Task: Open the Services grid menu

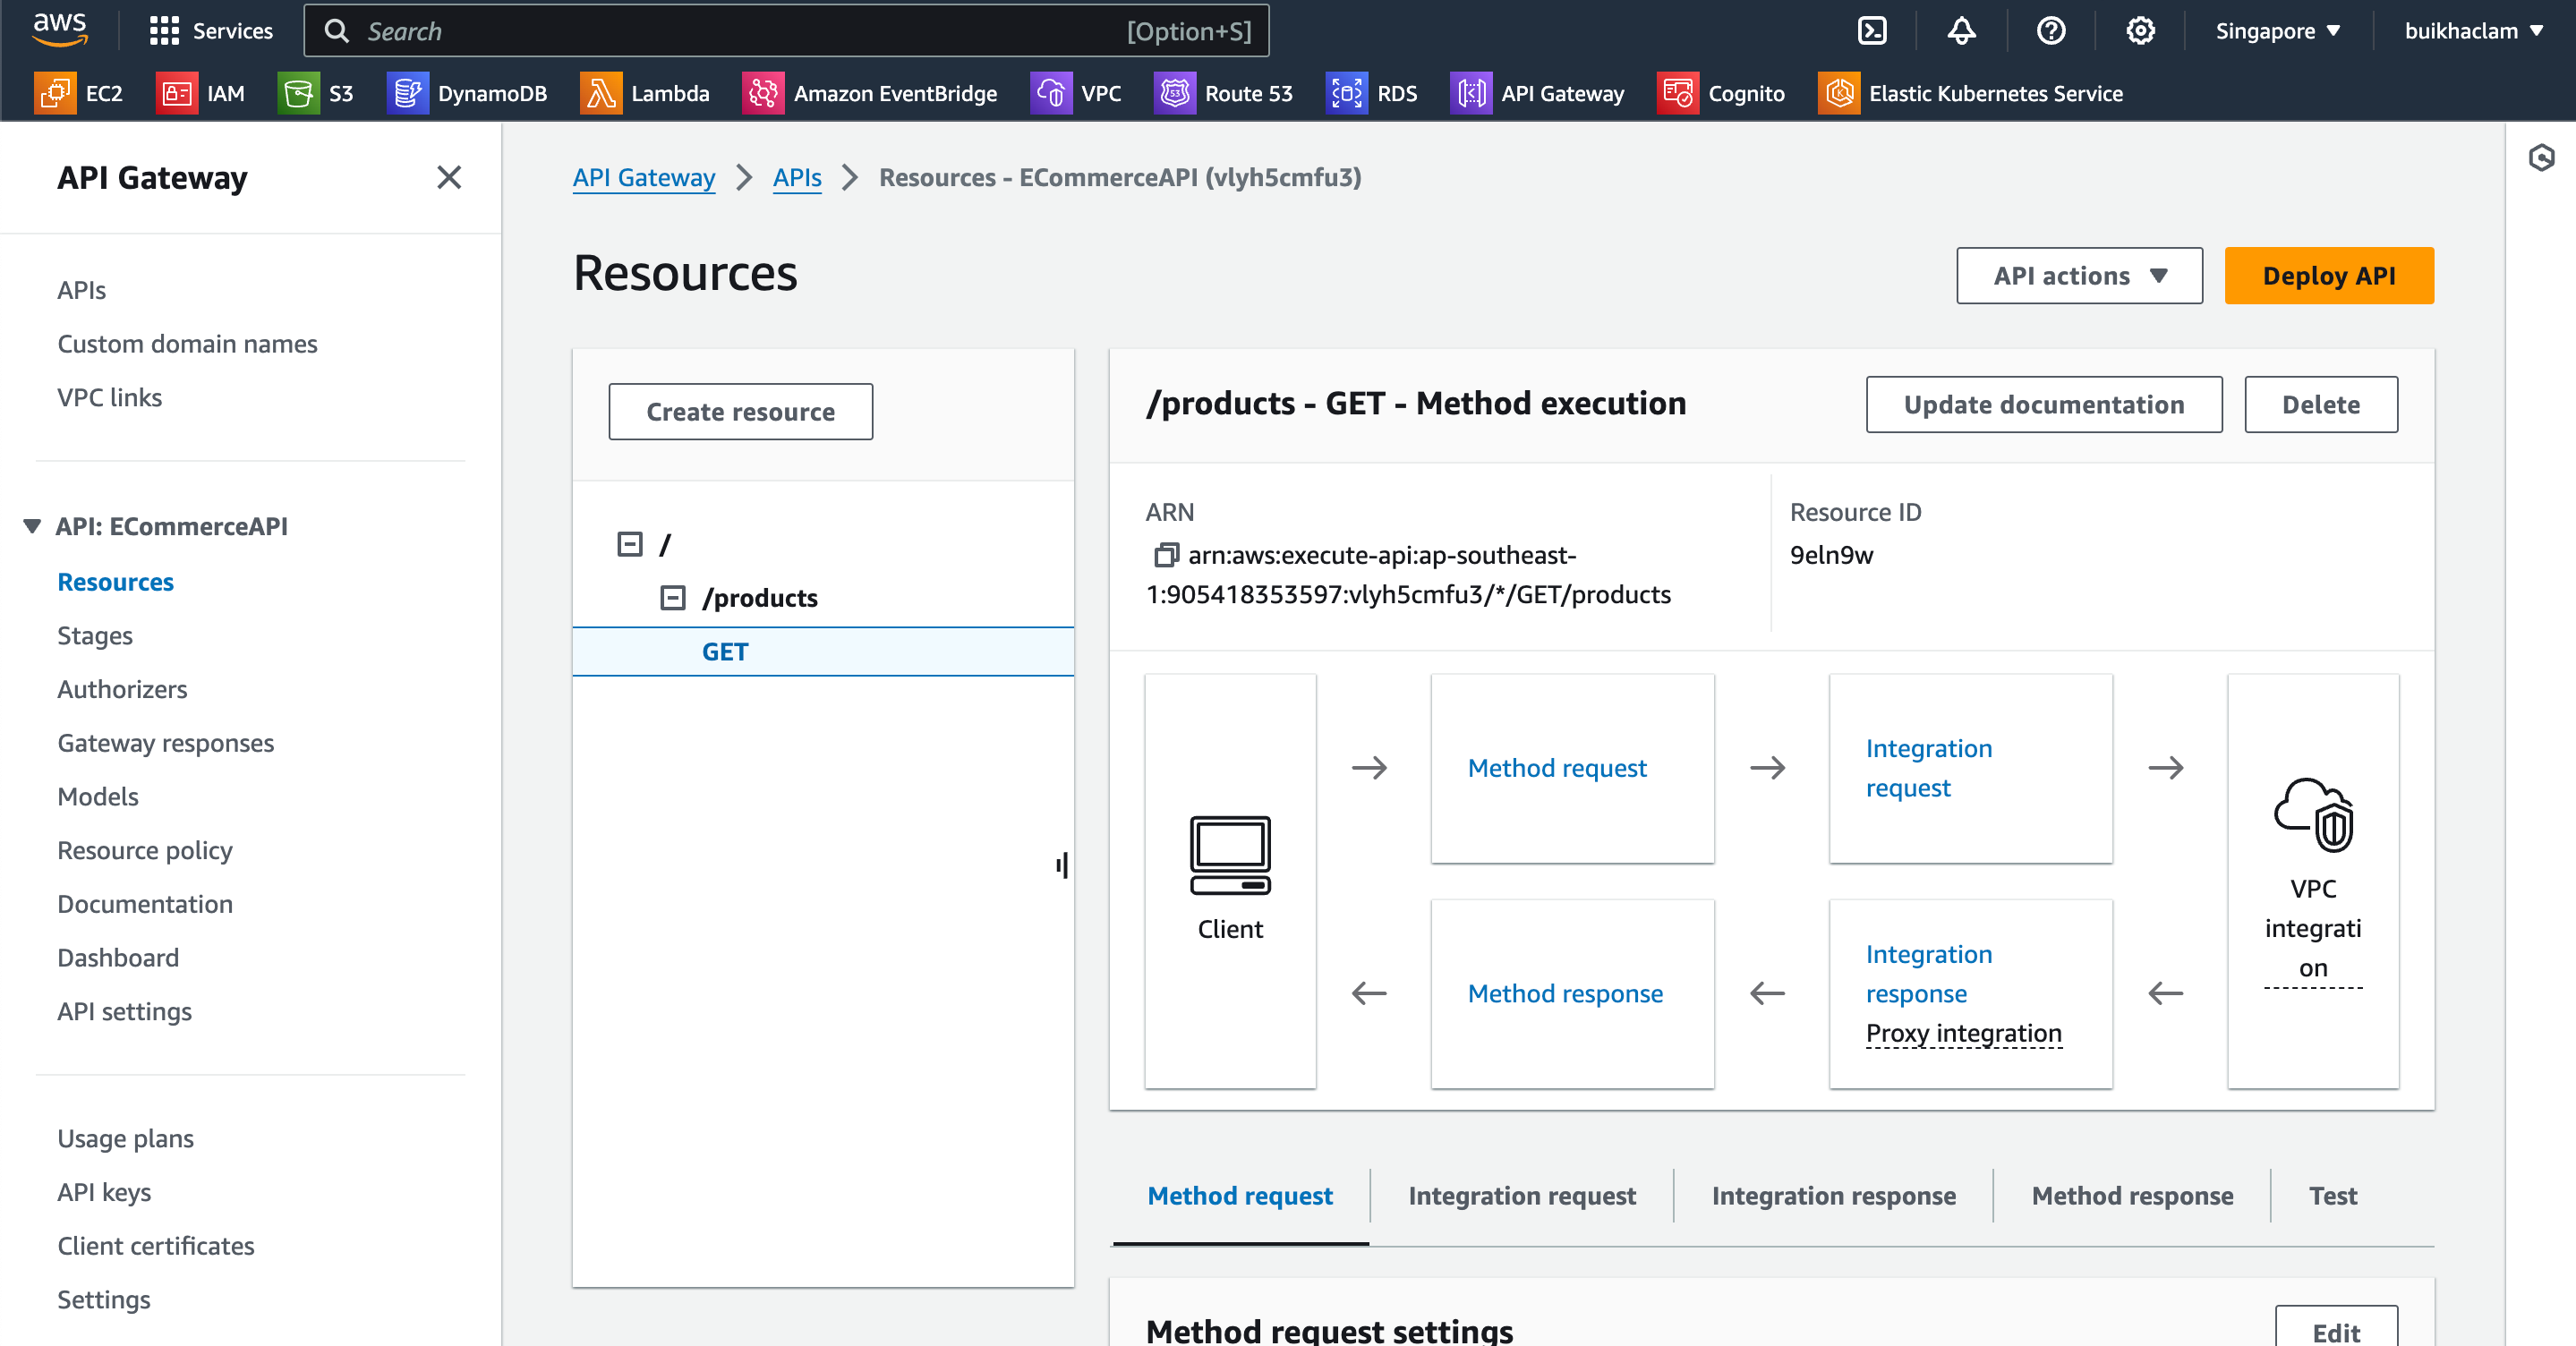Action: tap(211, 31)
